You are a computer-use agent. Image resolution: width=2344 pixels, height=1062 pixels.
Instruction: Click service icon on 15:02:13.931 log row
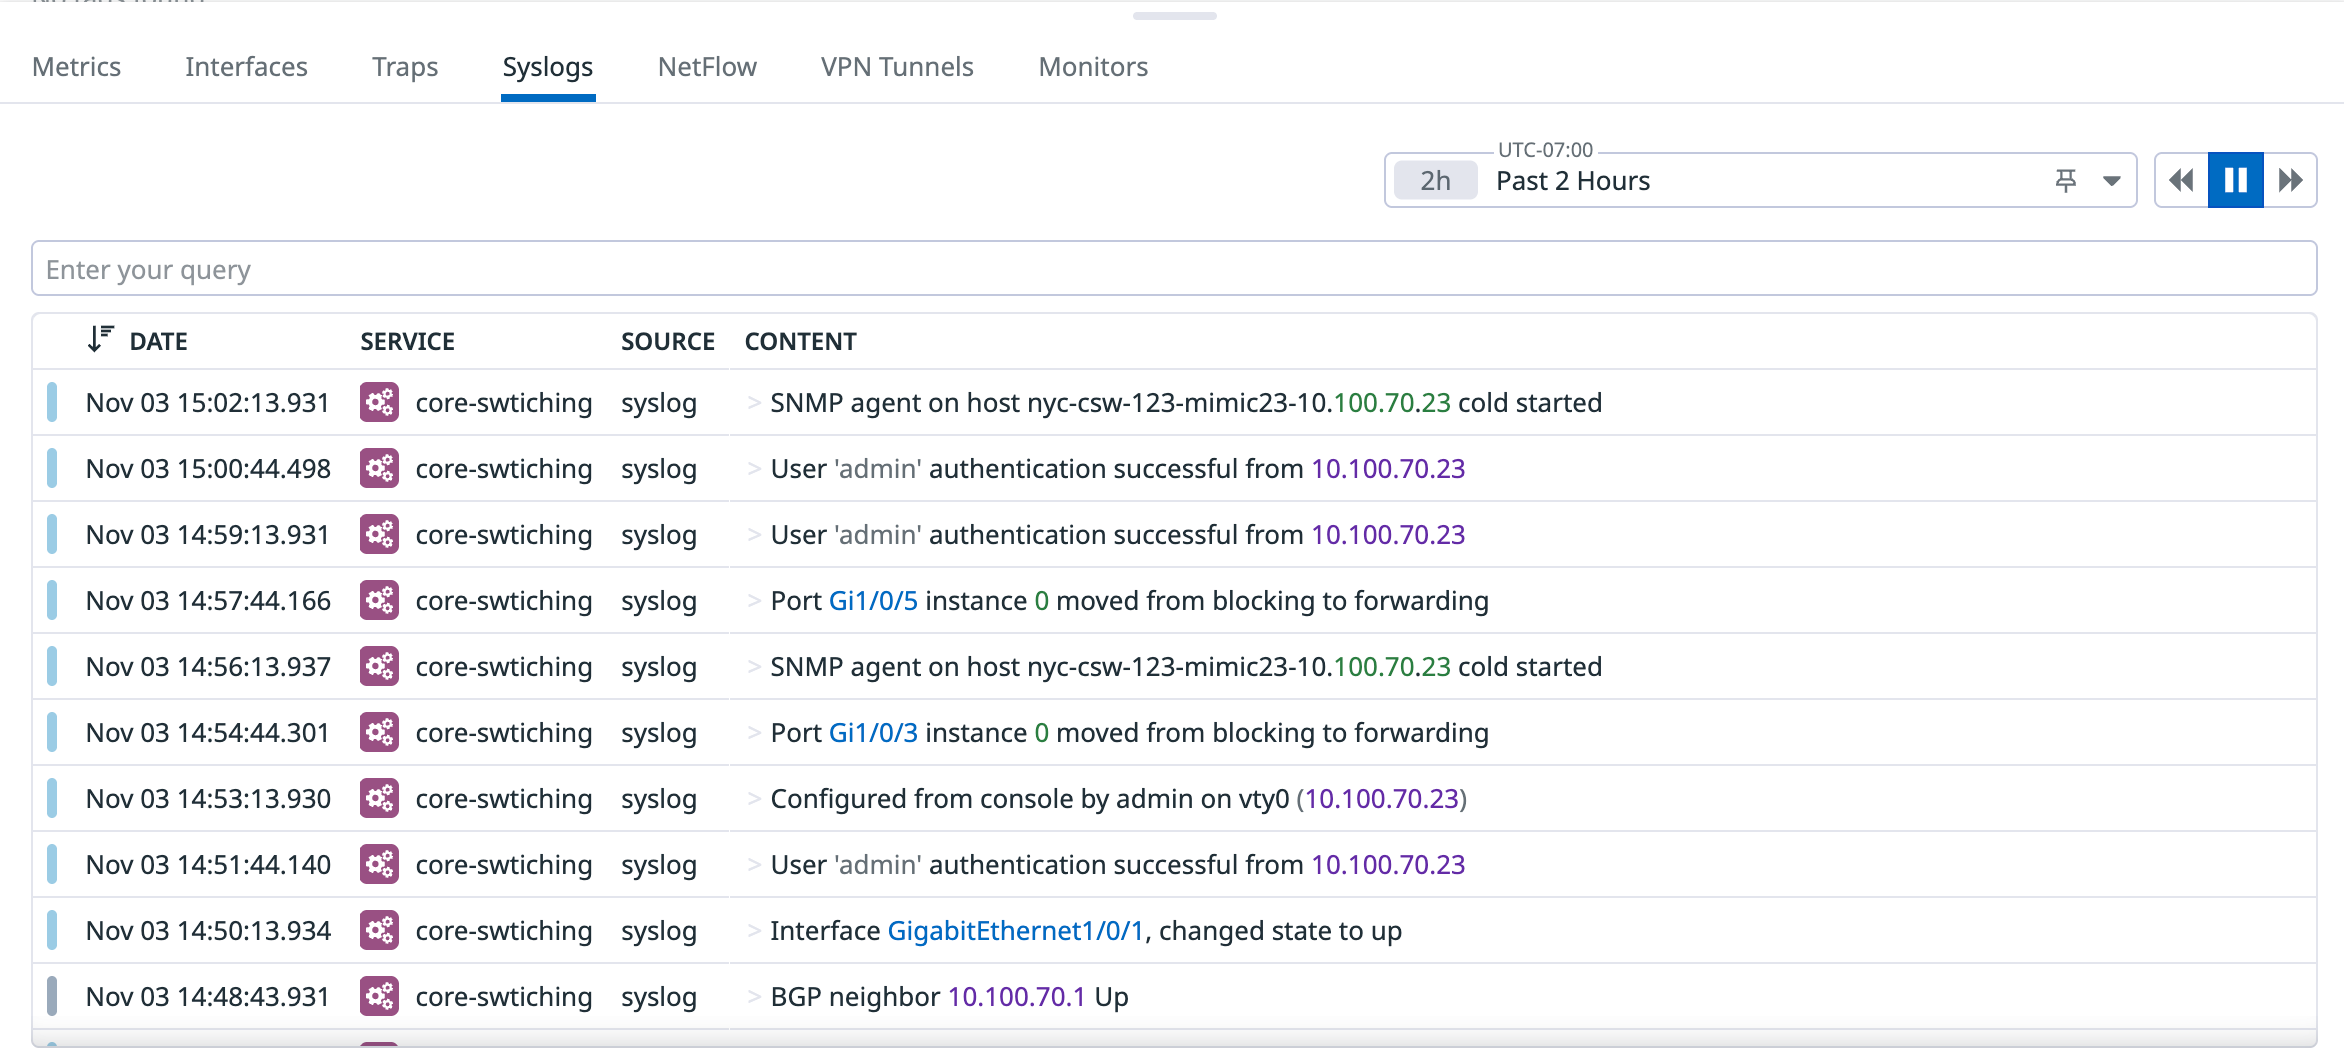click(379, 403)
